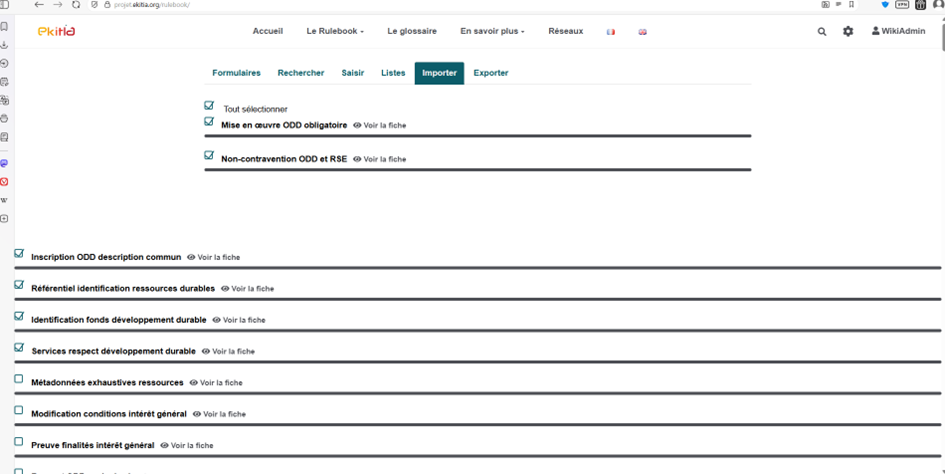
Task: Open the Formulaires tab
Action: [x=236, y=73]
